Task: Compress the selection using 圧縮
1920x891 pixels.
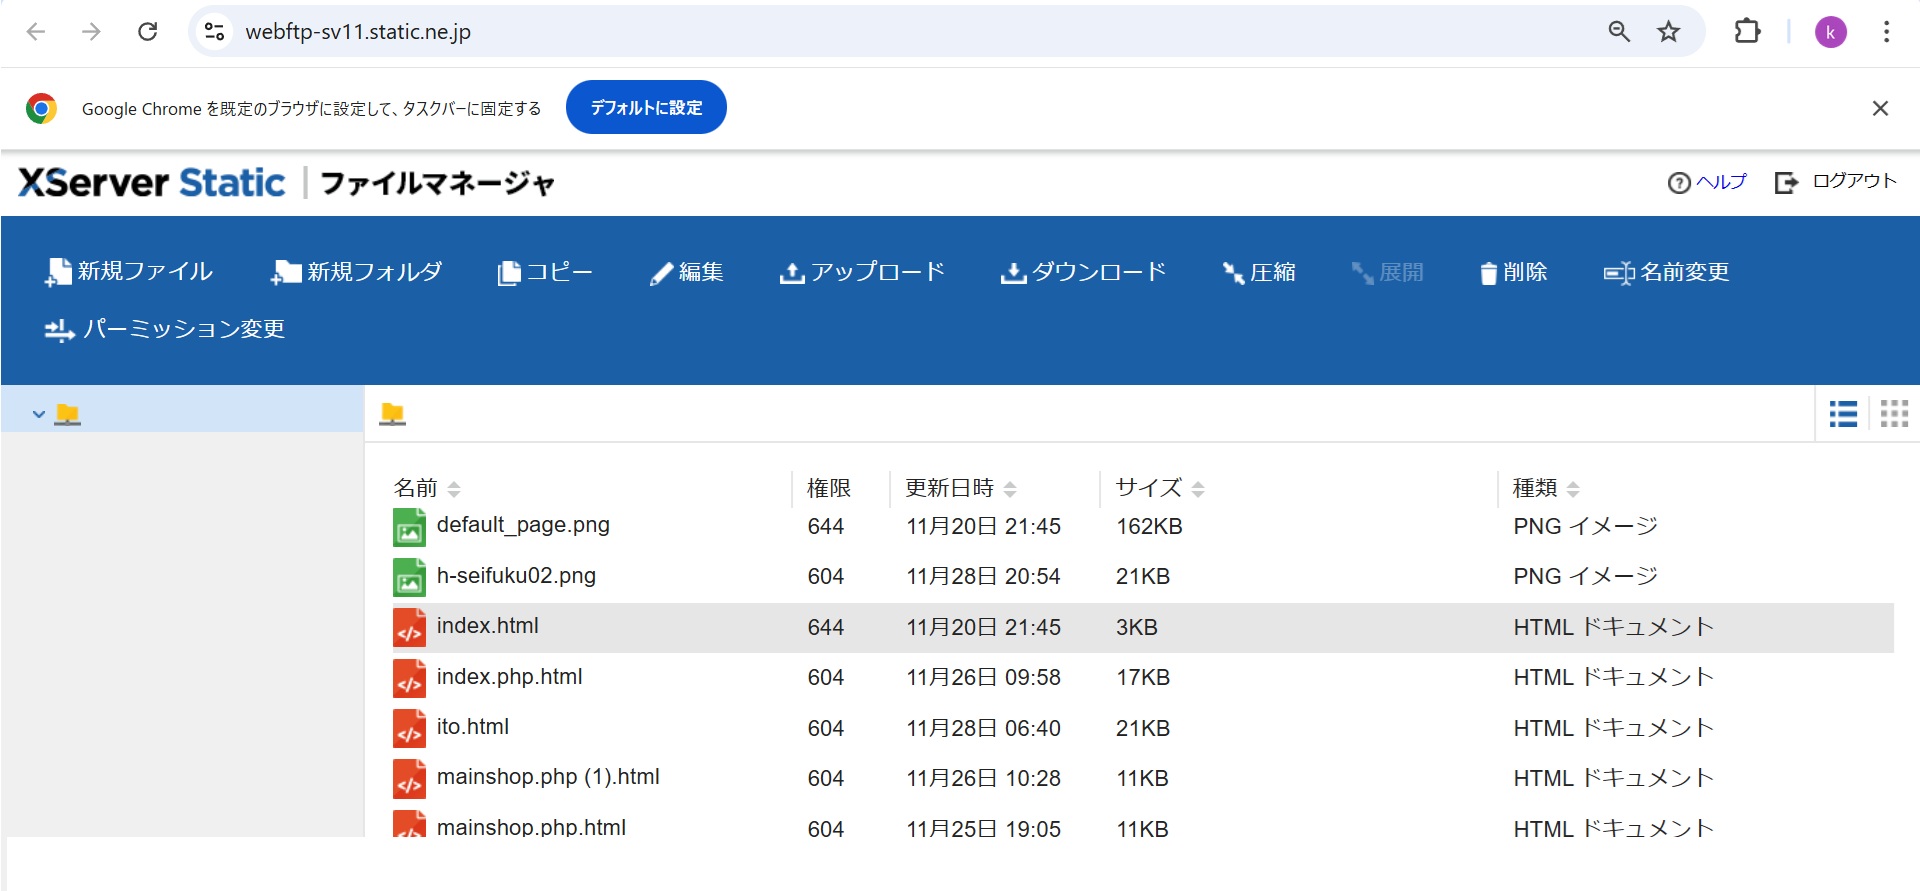Action: (x=1259, y=272)
